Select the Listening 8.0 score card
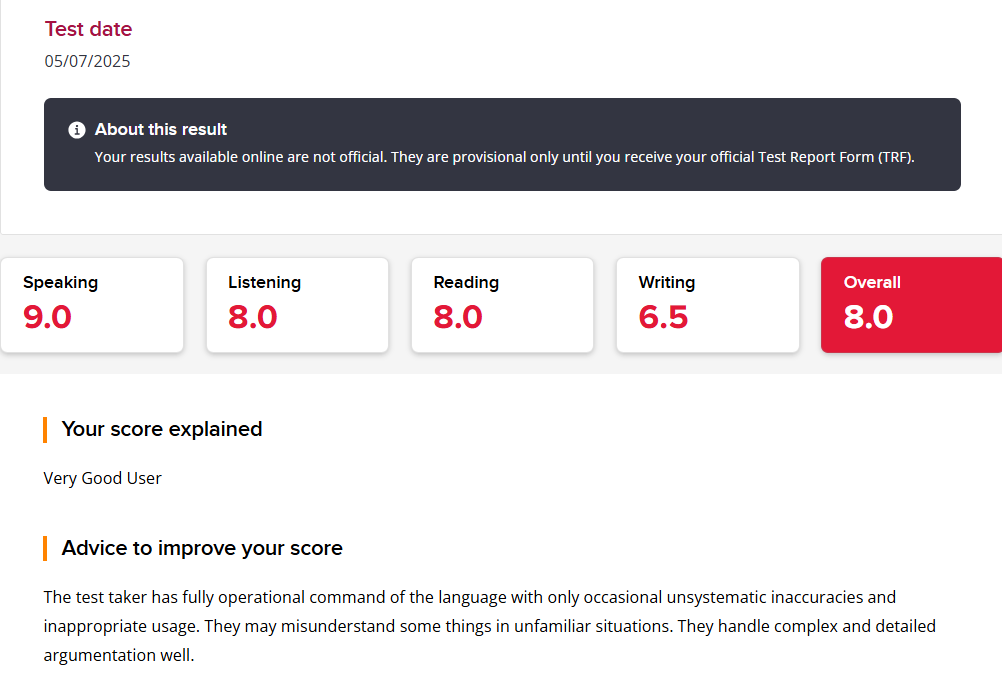 (297, 305)
